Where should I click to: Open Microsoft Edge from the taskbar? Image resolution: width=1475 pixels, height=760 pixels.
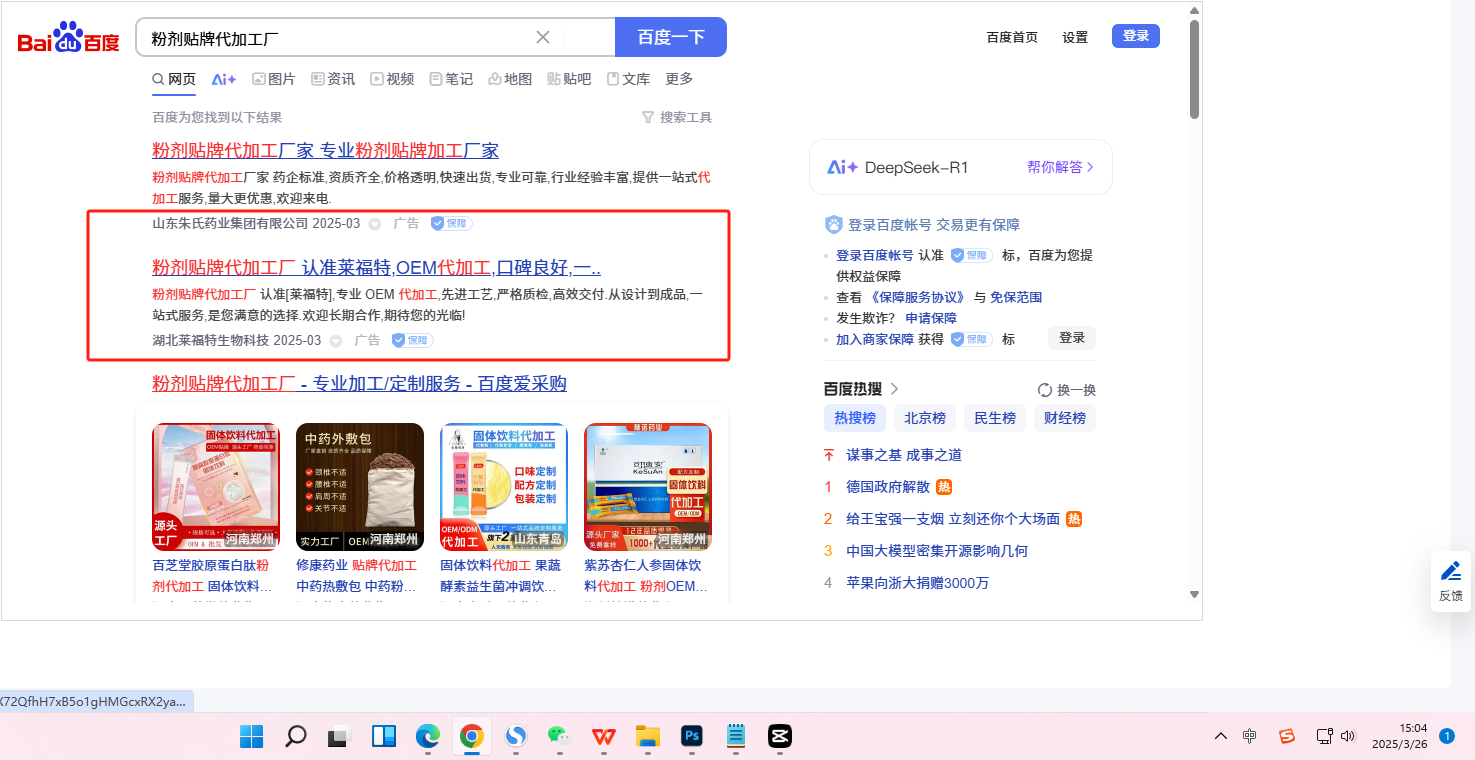click(428, 737)
